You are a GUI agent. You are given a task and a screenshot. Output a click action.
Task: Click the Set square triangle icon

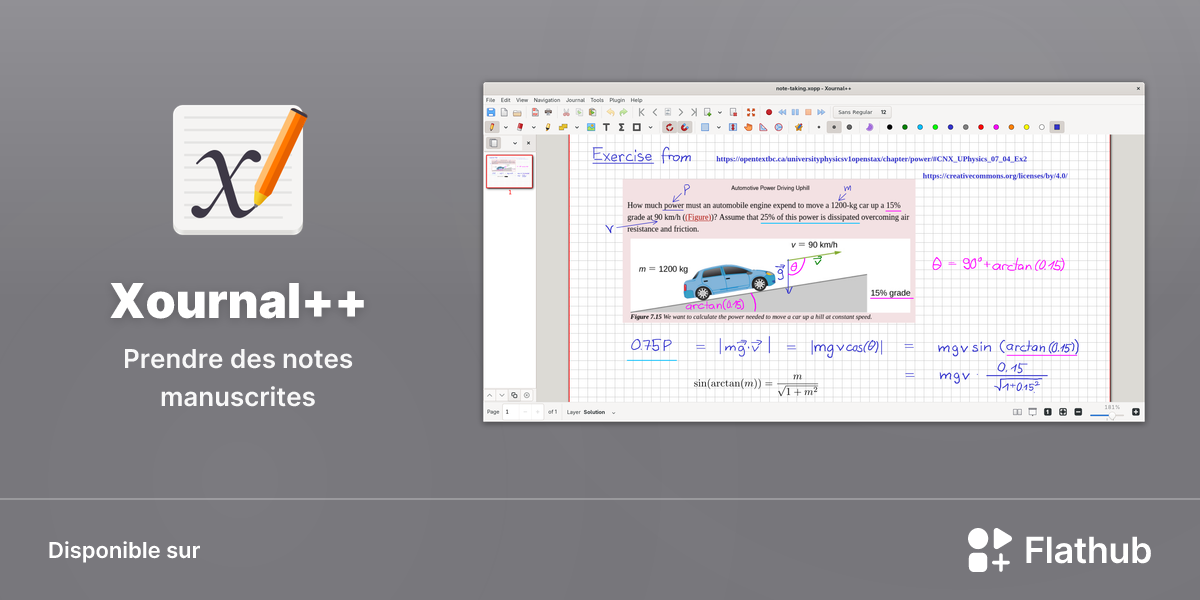[x=763, y=127]
